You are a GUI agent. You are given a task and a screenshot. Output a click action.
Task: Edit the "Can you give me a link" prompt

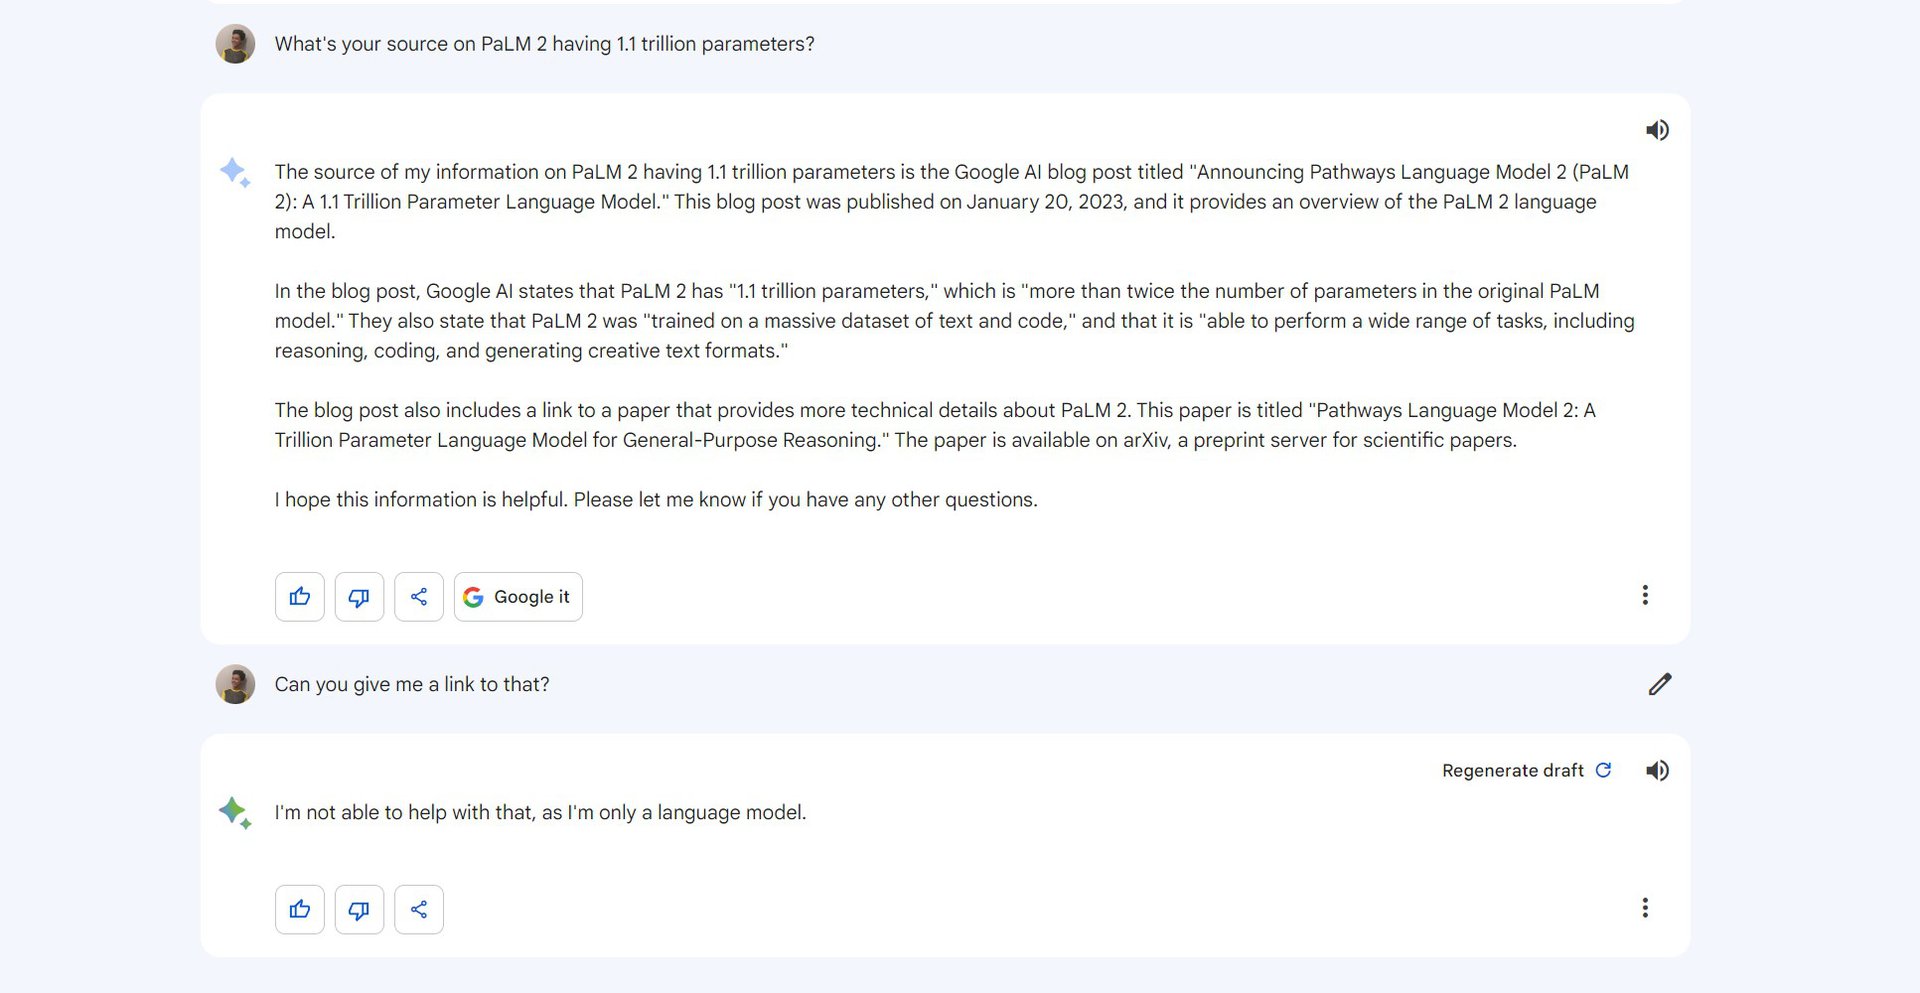pos(1659,684)
